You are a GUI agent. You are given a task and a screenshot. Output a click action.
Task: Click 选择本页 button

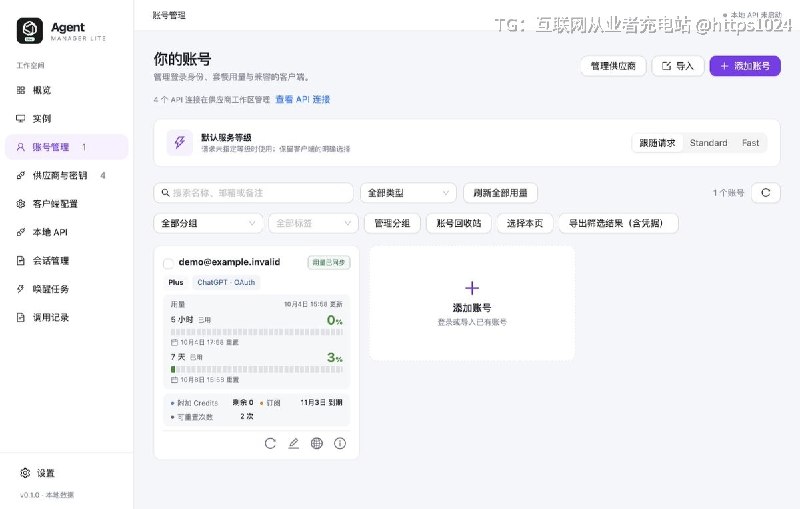coord(525,223)
